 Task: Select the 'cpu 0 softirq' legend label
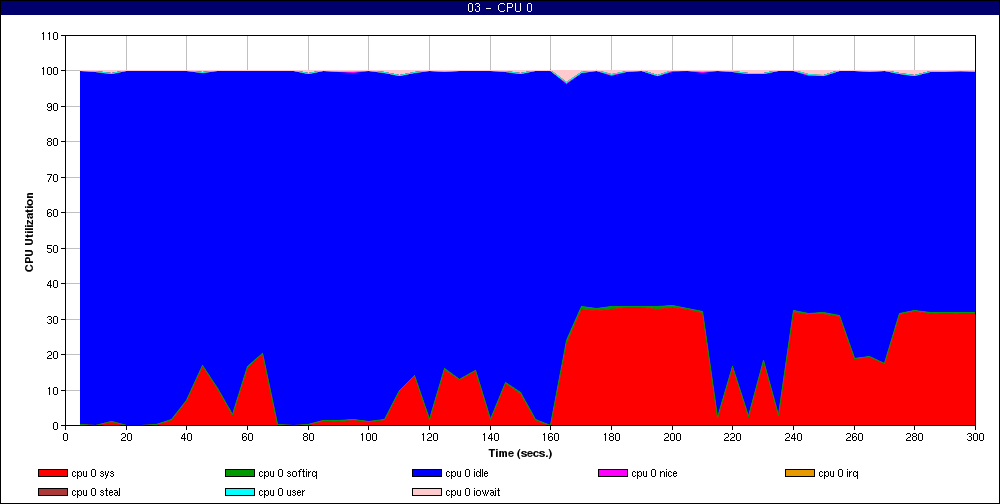tap(288, 474)
